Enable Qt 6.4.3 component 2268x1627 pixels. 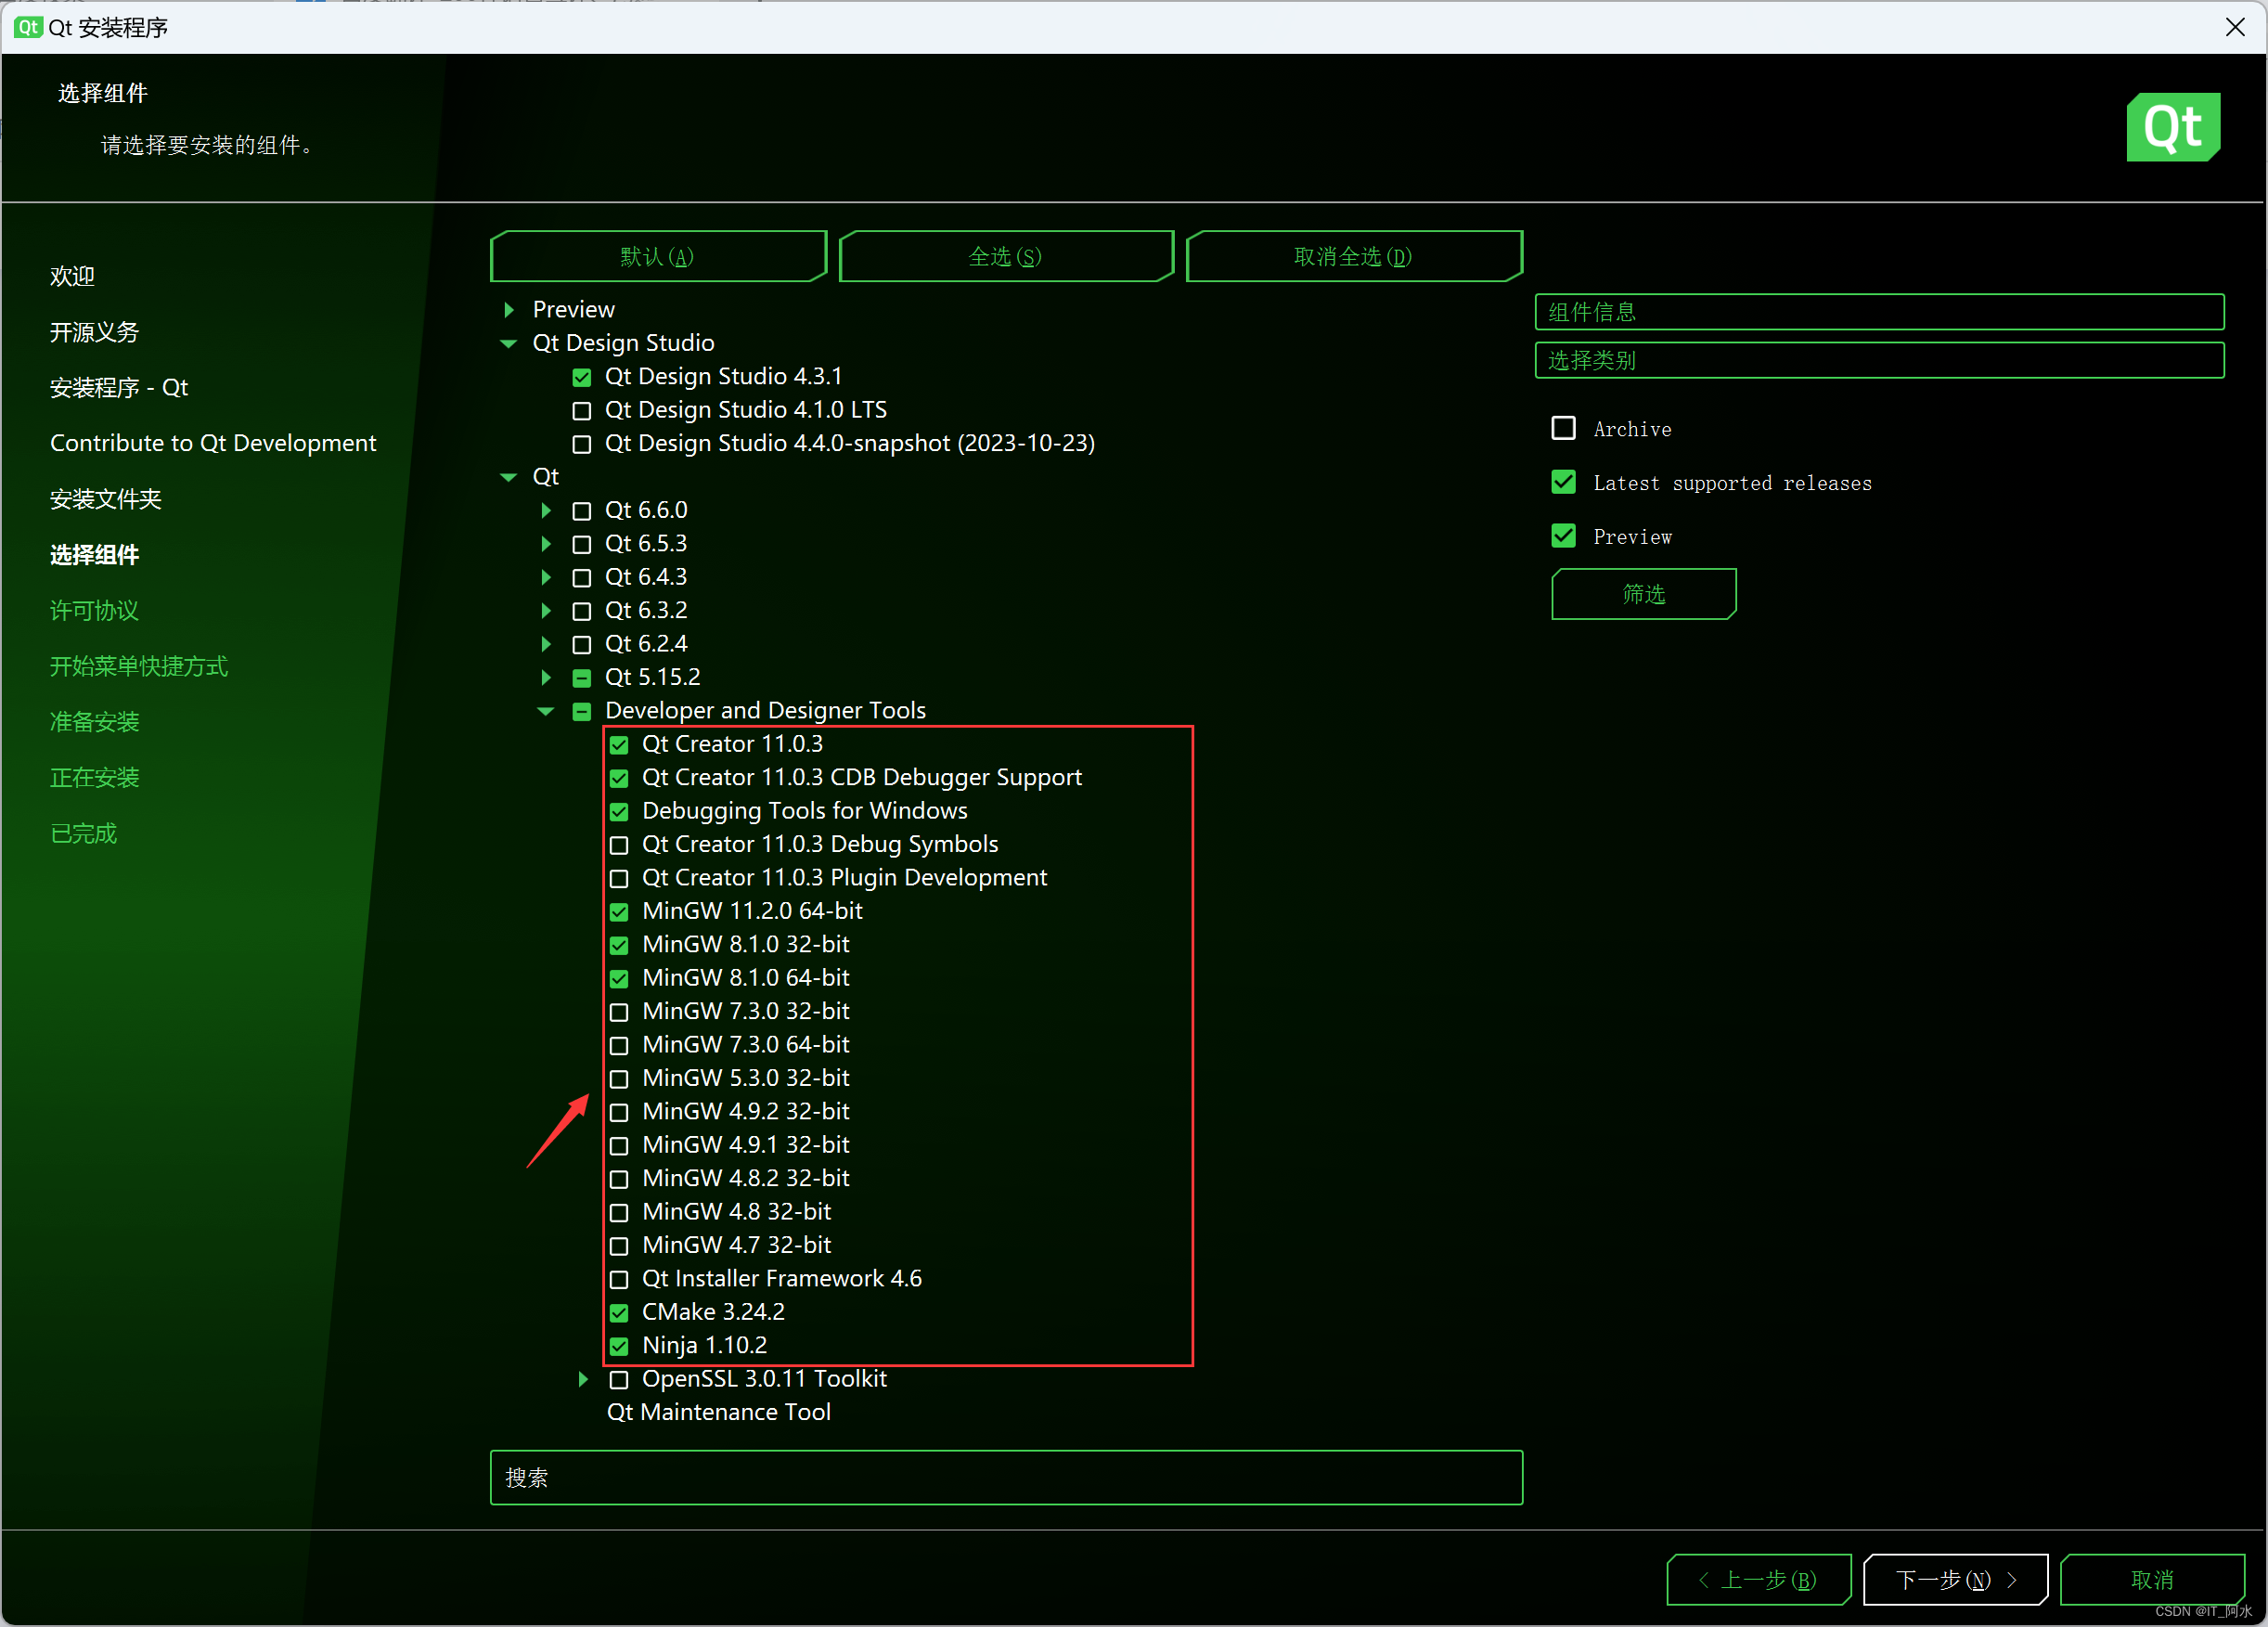(581, 578)
